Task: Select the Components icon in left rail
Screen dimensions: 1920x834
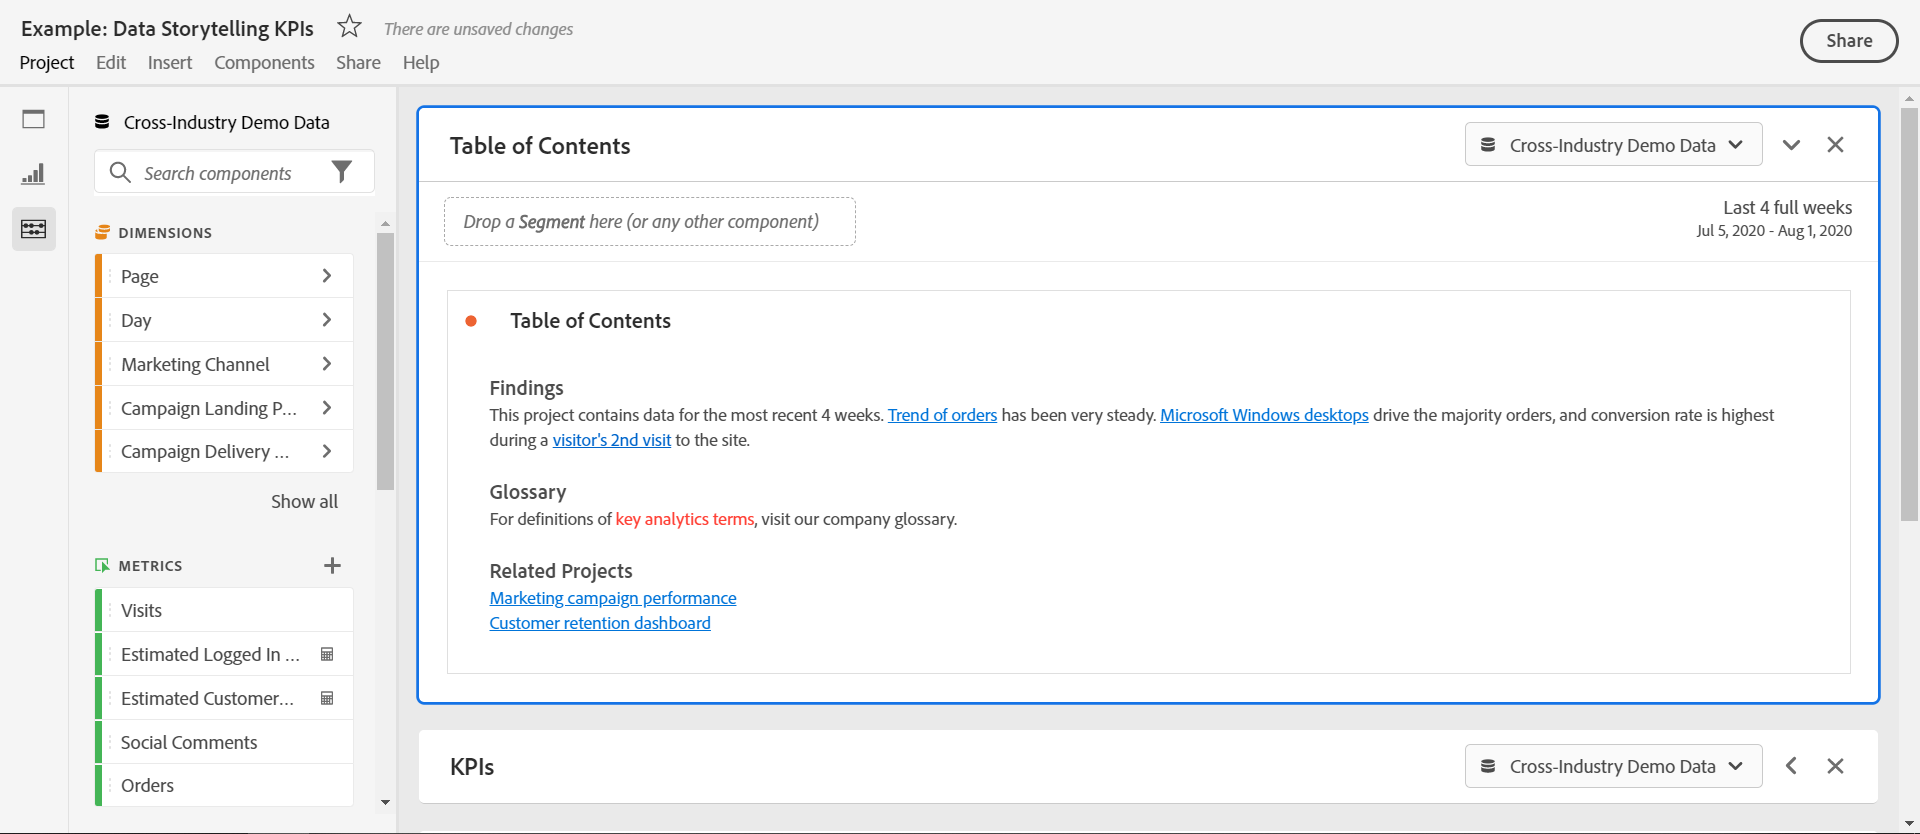Action: (x=33, y=229)
